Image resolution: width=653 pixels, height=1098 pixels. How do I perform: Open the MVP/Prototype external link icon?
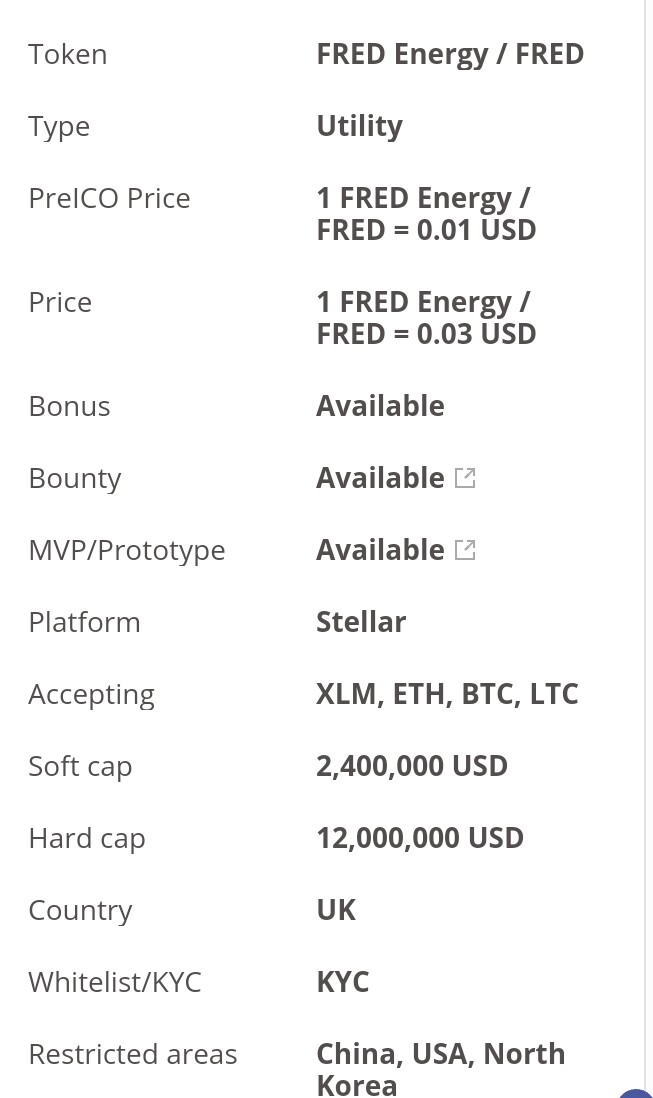[465, 550]
